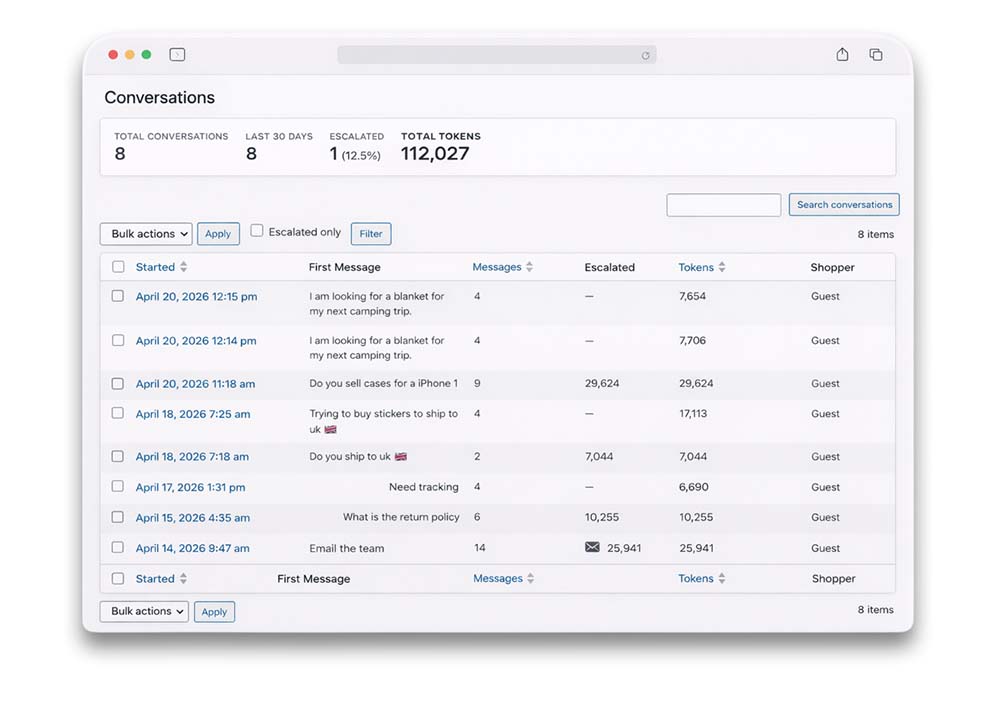
Task: Click the Started header in table footer
Action: [x=160, y=579]
